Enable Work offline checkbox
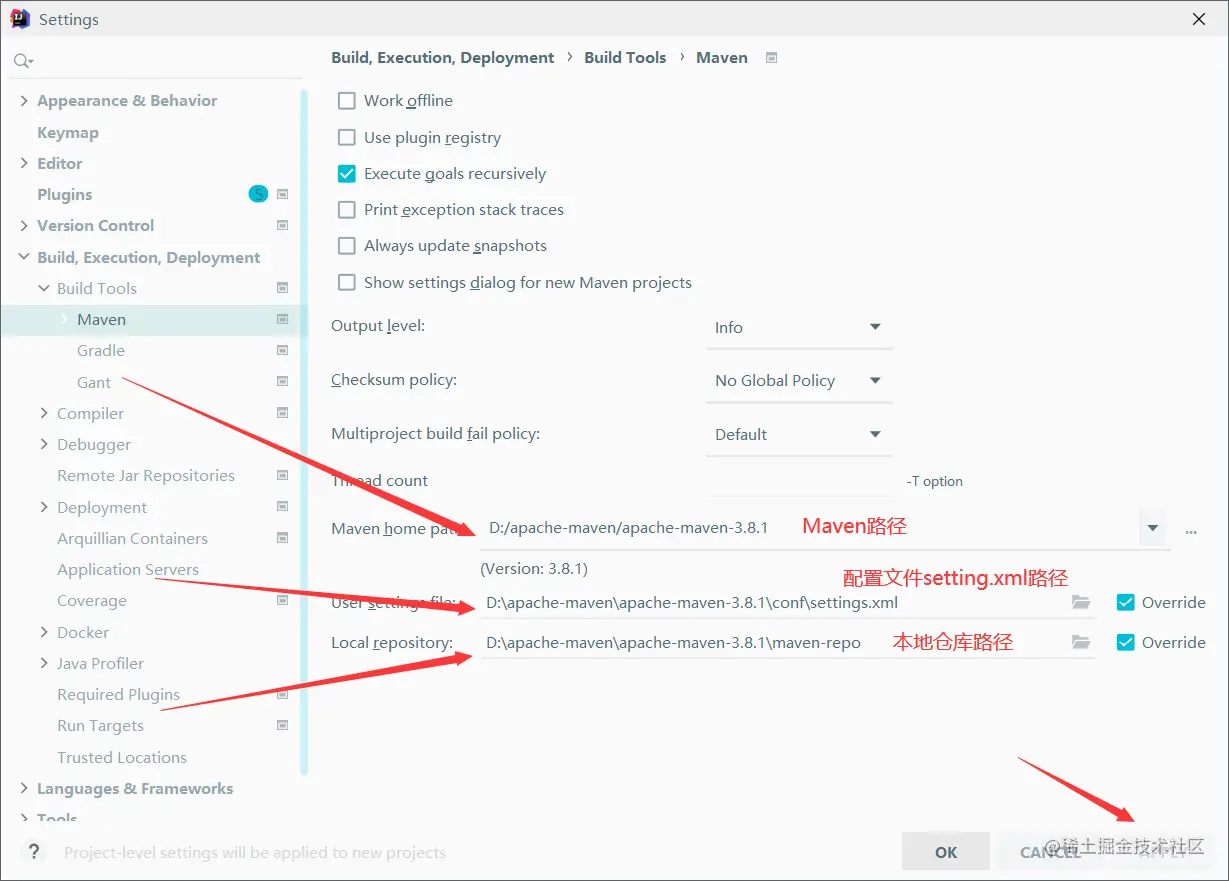The height and width of the screenshot is (881, 1229). pos(347,100)
